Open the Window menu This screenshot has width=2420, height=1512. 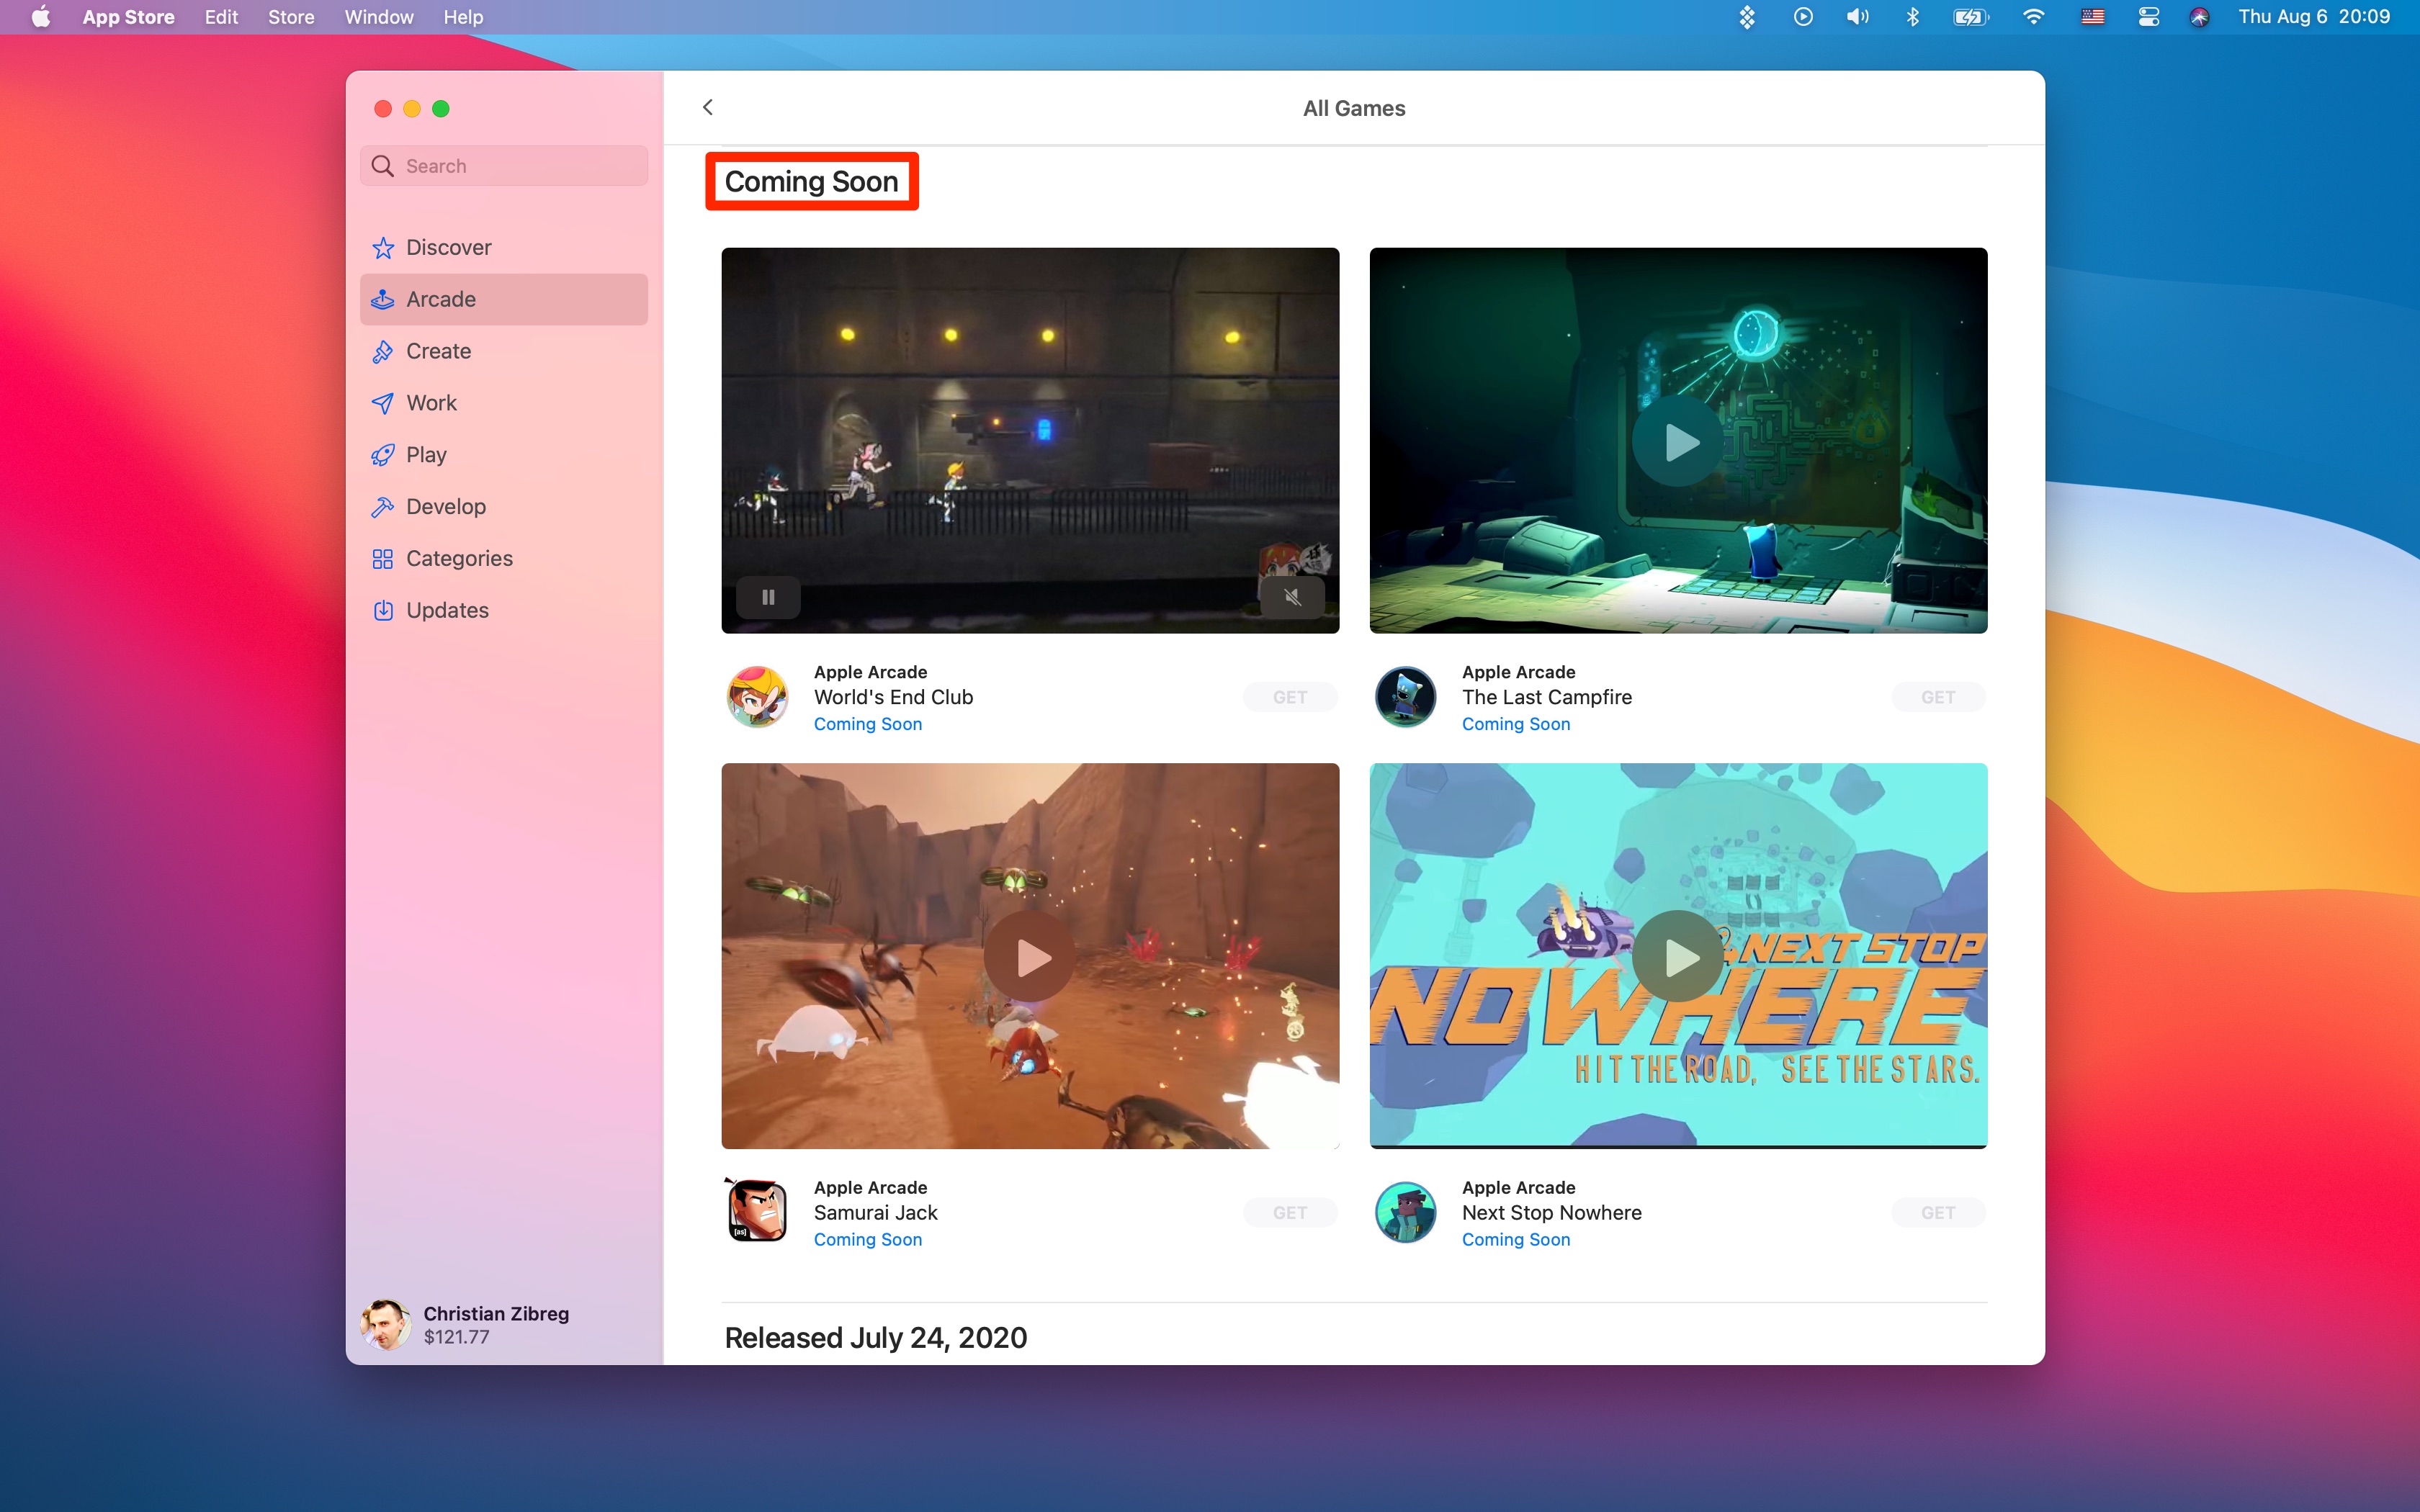[x=378, y=17]
